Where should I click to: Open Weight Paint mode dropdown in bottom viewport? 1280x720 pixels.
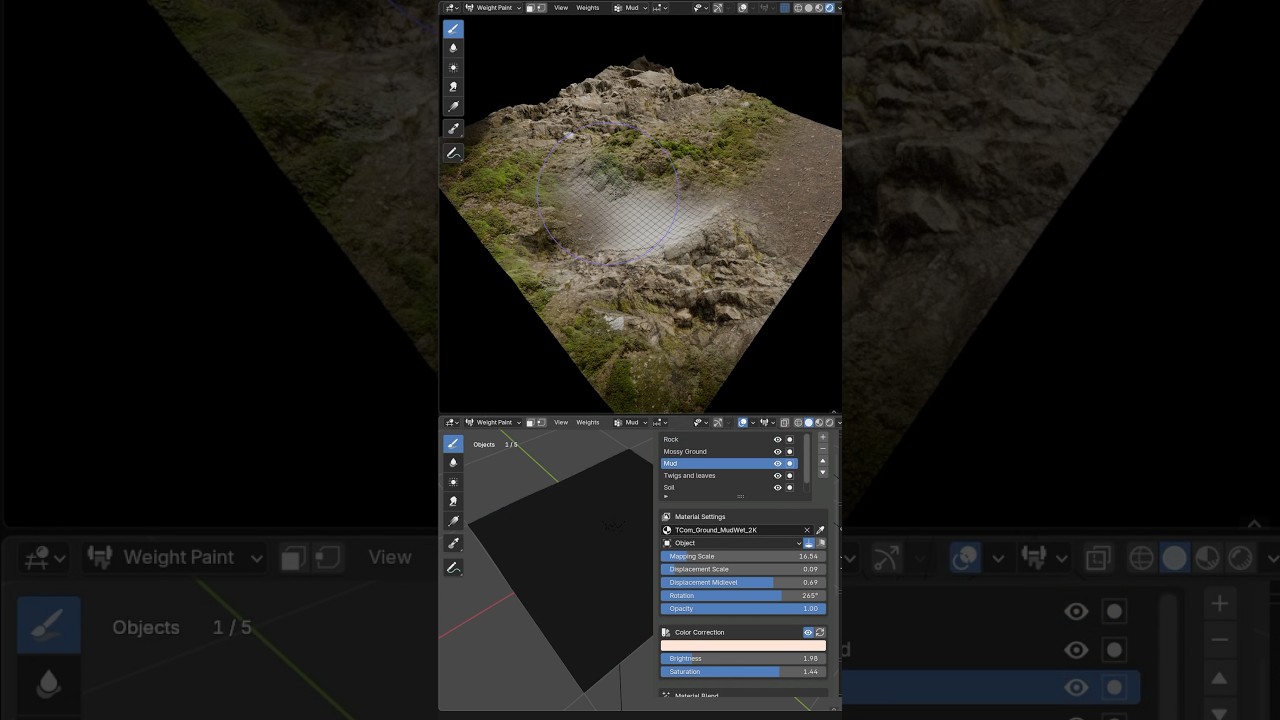tap(494, 422)
